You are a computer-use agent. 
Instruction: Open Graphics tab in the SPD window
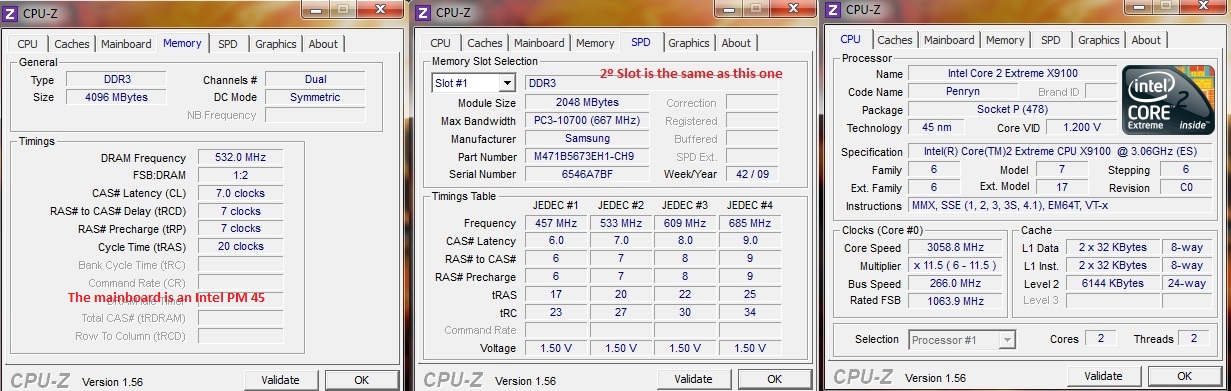pos(689,43)
